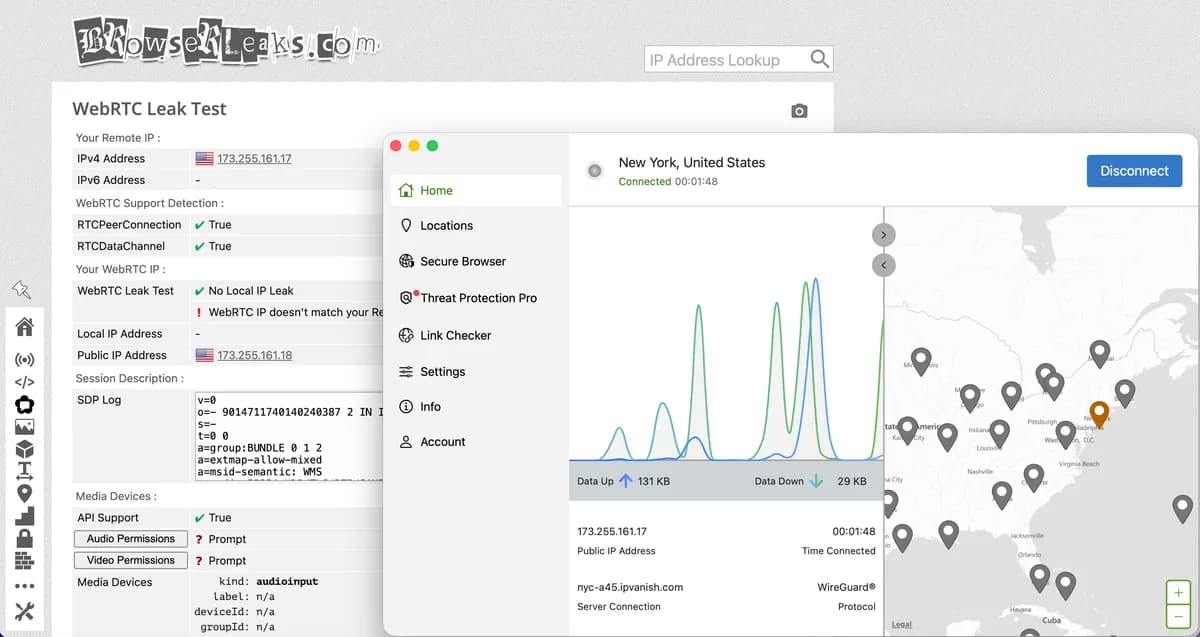Viewport: 1200px width, 637px height.
Task: Collapse panel with right-pointing chevron button
Action: click(x=883, y=234)
